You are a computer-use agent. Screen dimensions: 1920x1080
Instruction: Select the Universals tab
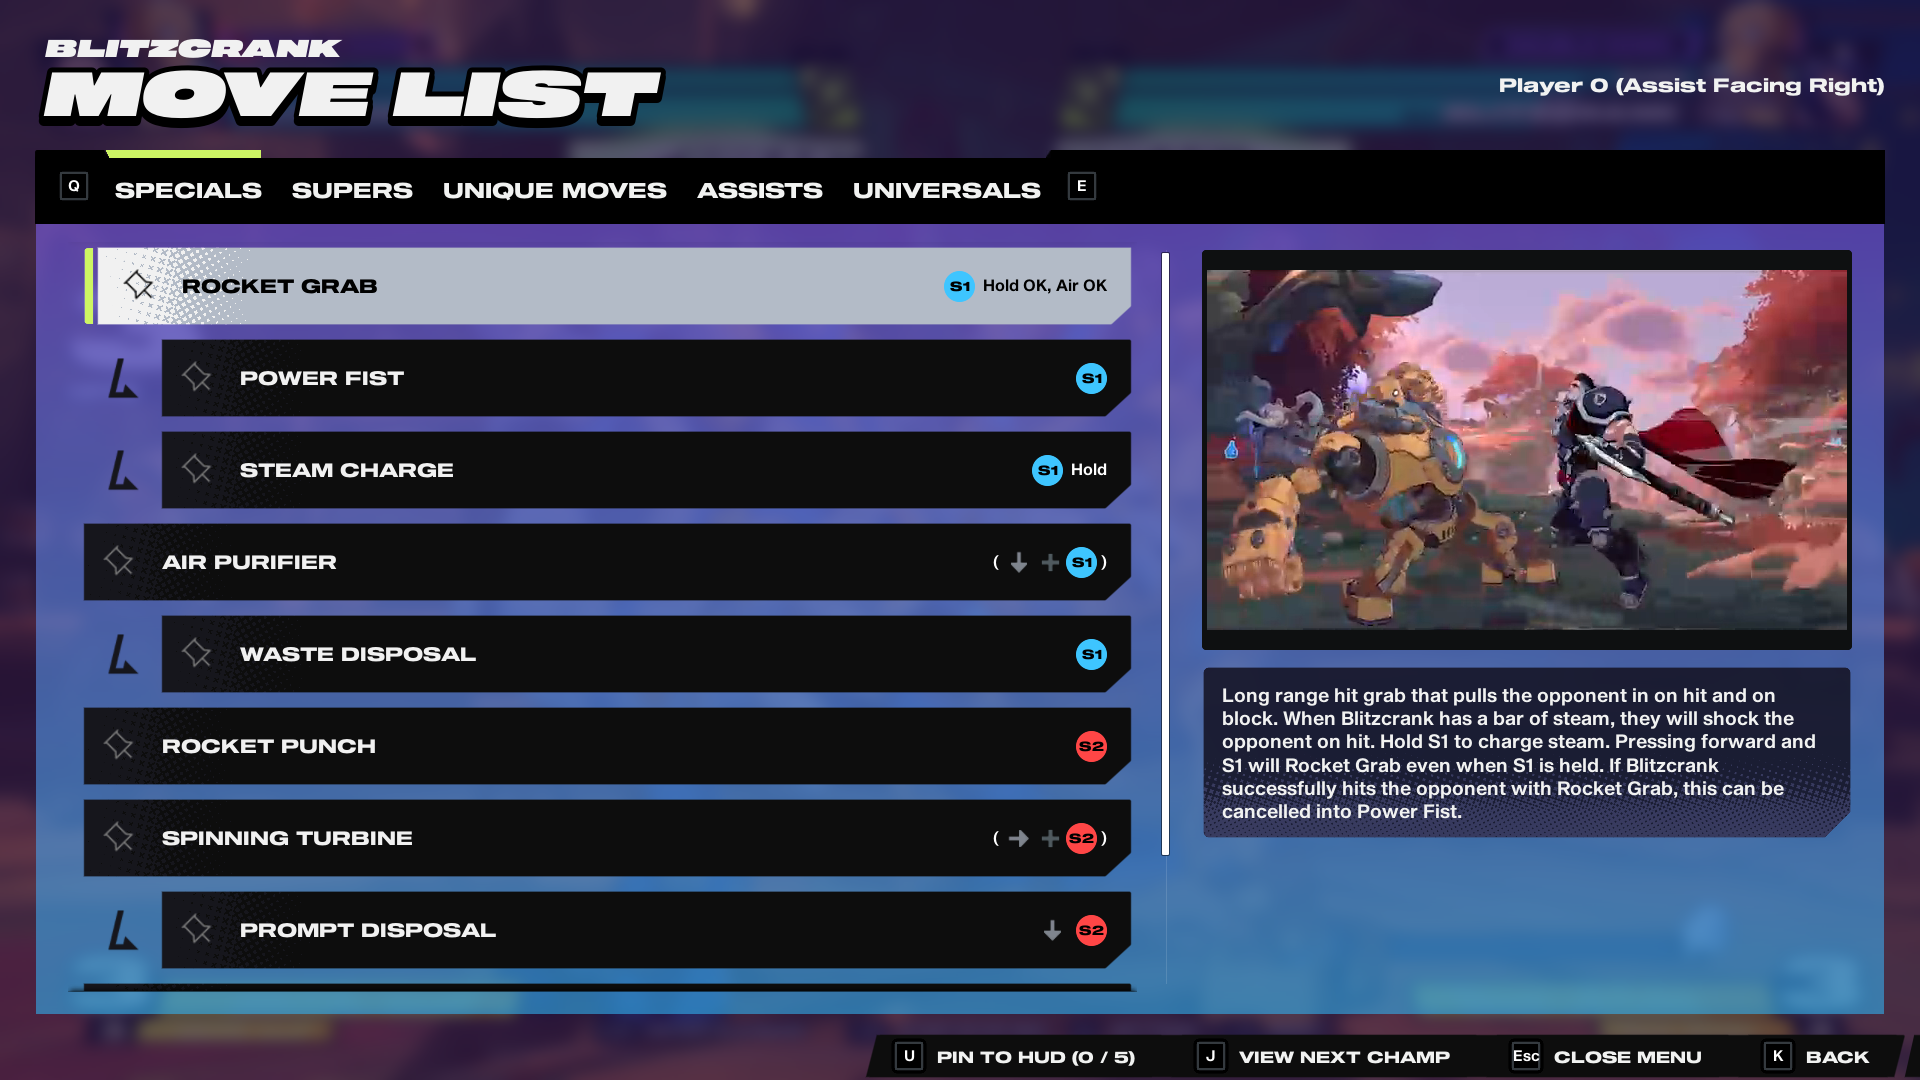pyautogui.click(x=946, y=190)
